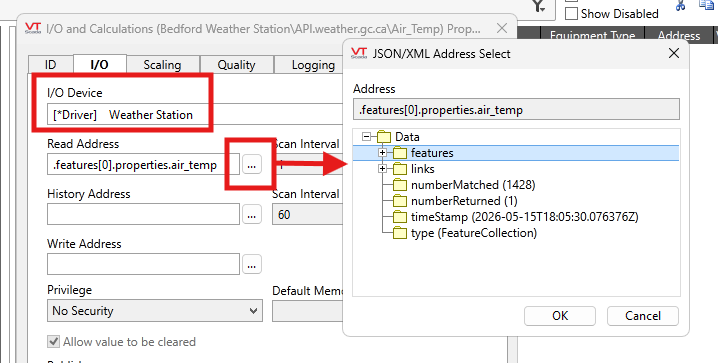Image resolution: width=718 pixels, height=363 pixels.
Task: Select the timeStamp folder icon
Action: point(400,217)
